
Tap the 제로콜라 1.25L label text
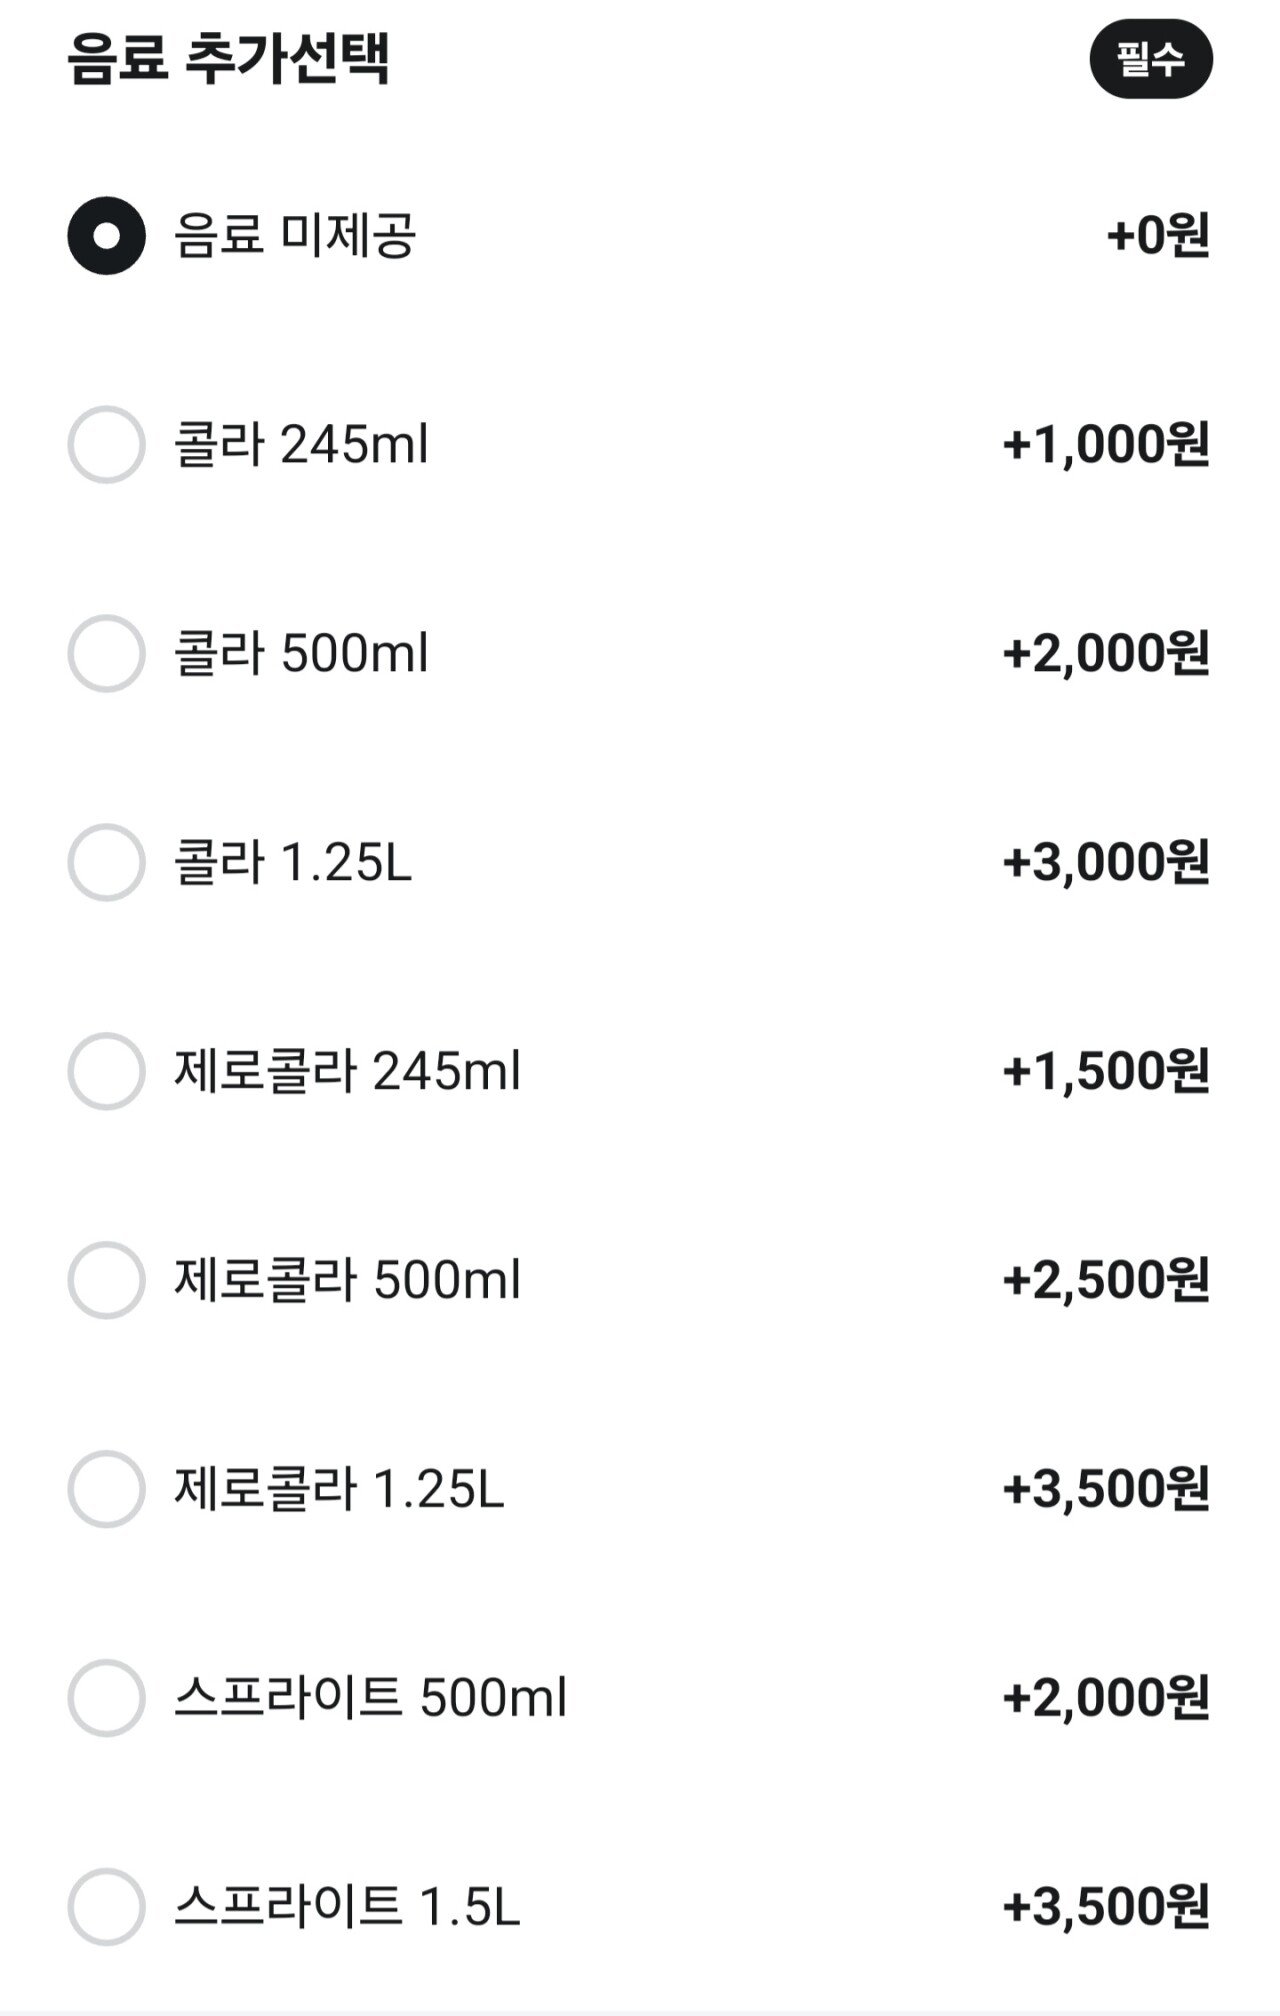339,1489
